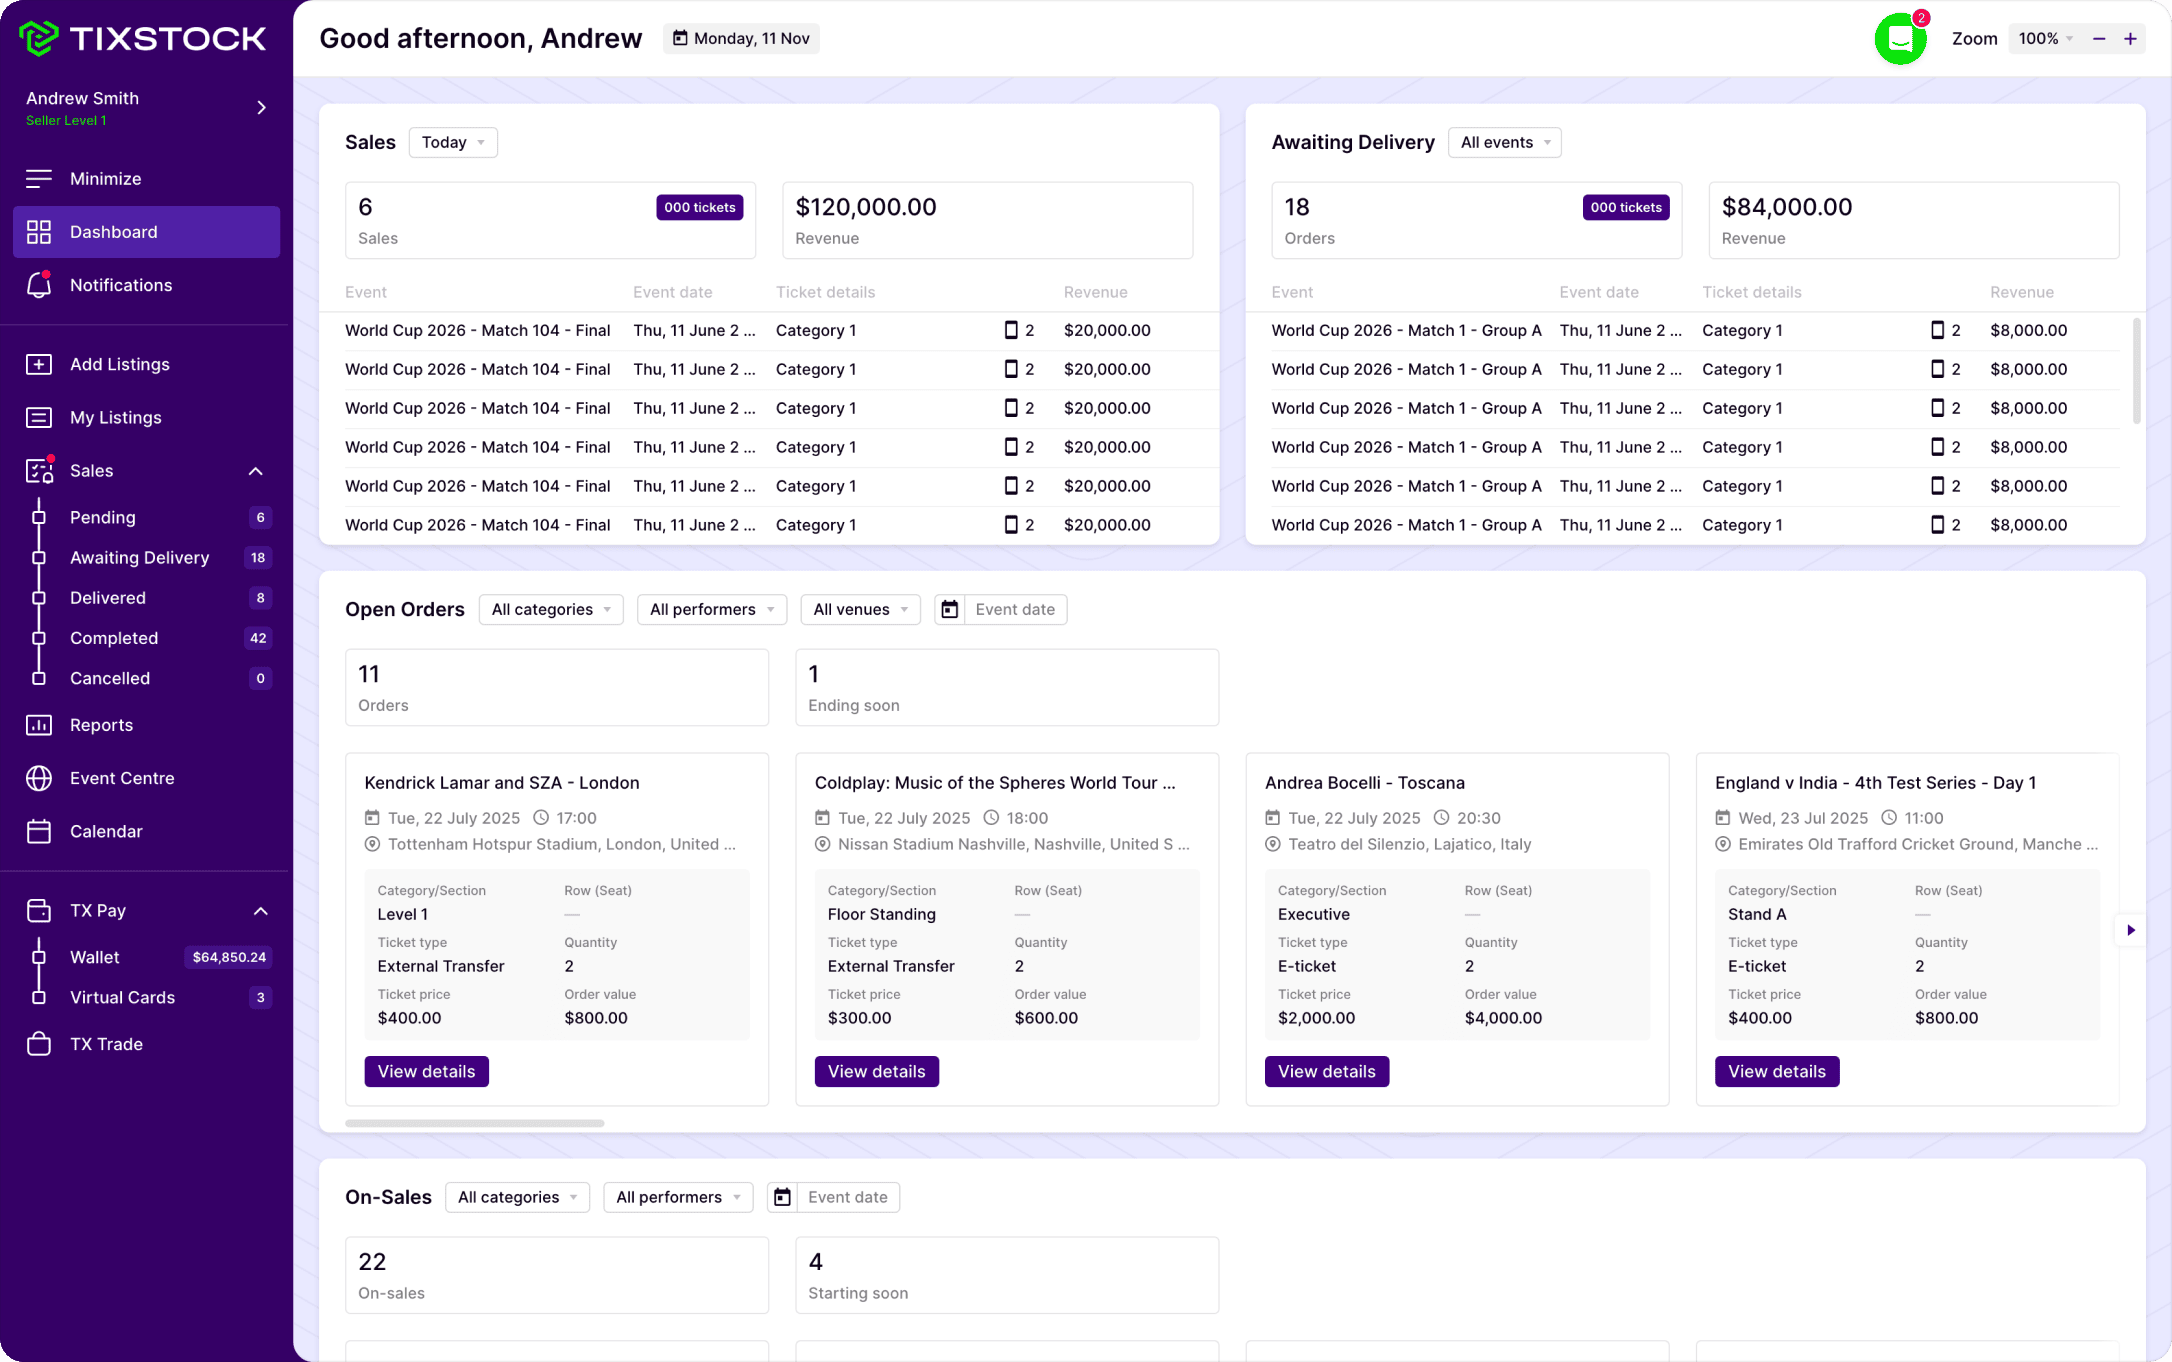View details for Andrea Bocelli order
2172x1362 pixels.
point(1327,1071)
